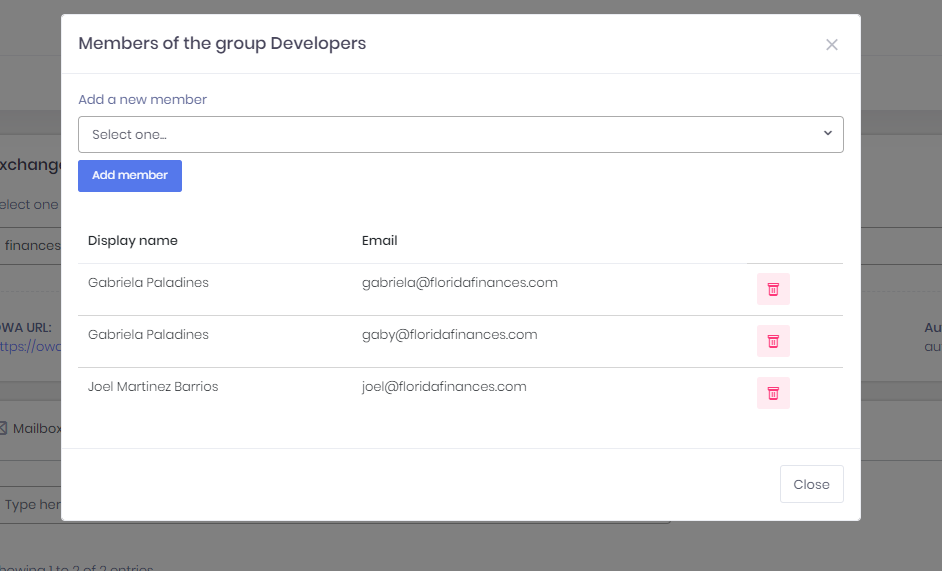The image size is (942, 571).
Task: Open the OWA URL link in the background
Action: [30, 347]
